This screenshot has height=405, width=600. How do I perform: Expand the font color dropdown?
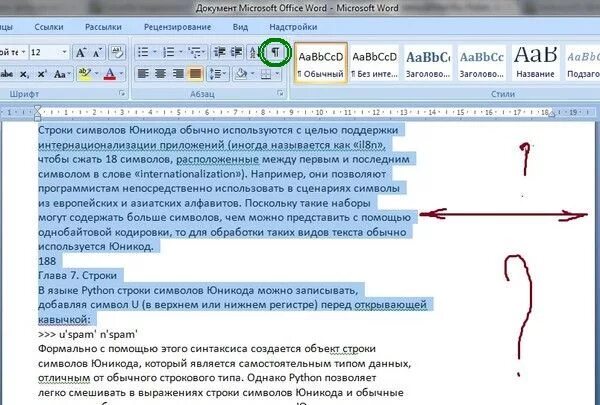coord(121,73)
